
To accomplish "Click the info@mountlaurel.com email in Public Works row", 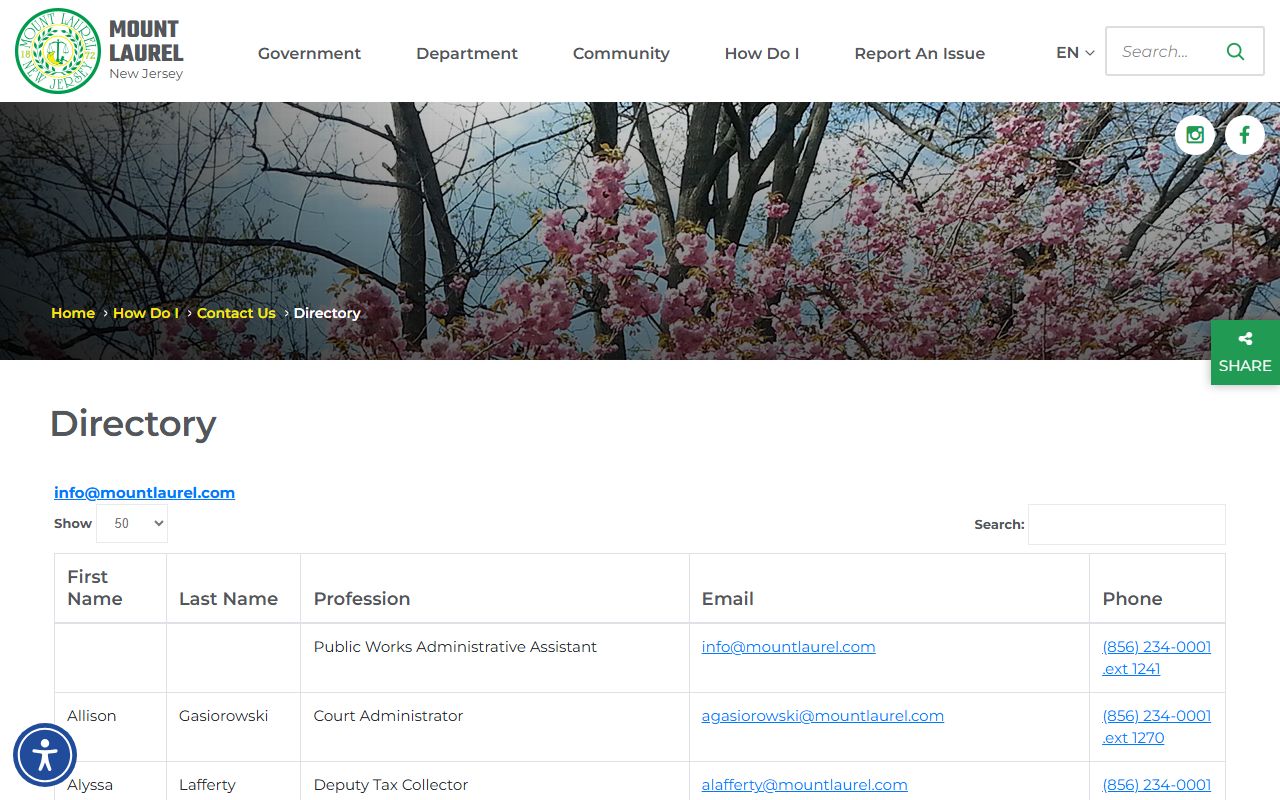I will click(x=788, y=647).
